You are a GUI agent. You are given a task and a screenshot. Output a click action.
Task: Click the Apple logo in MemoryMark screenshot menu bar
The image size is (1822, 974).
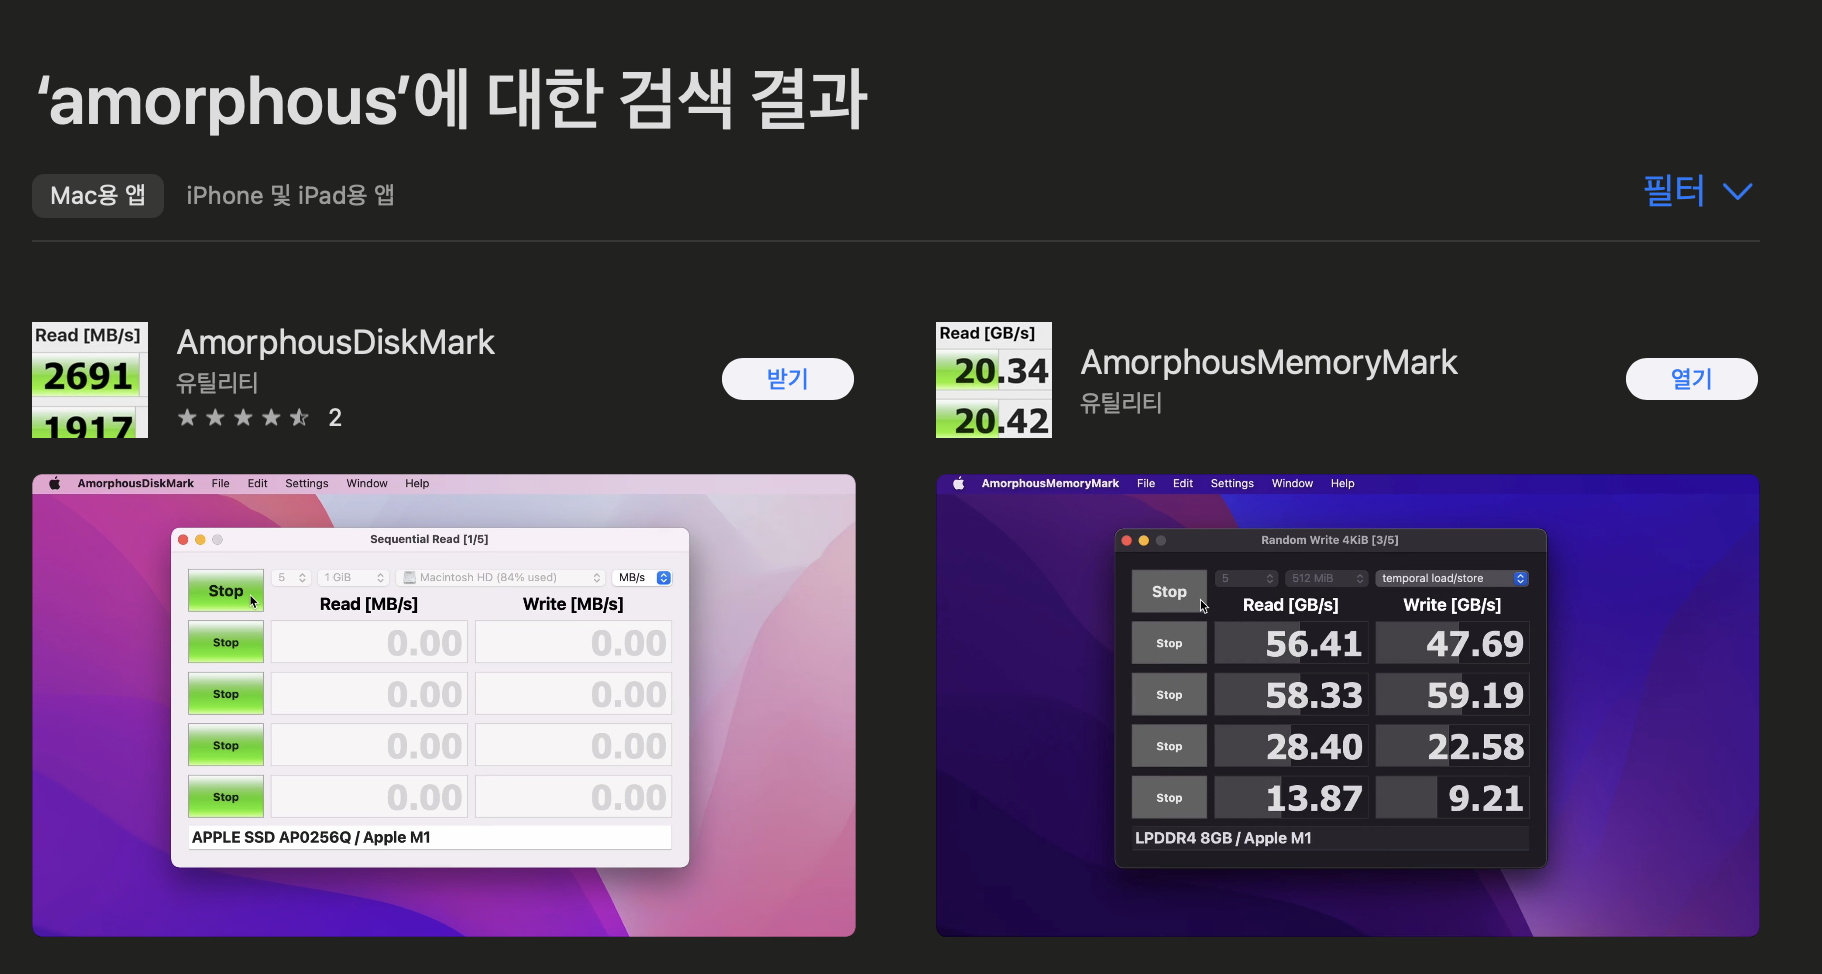click(x=959, y=483)
